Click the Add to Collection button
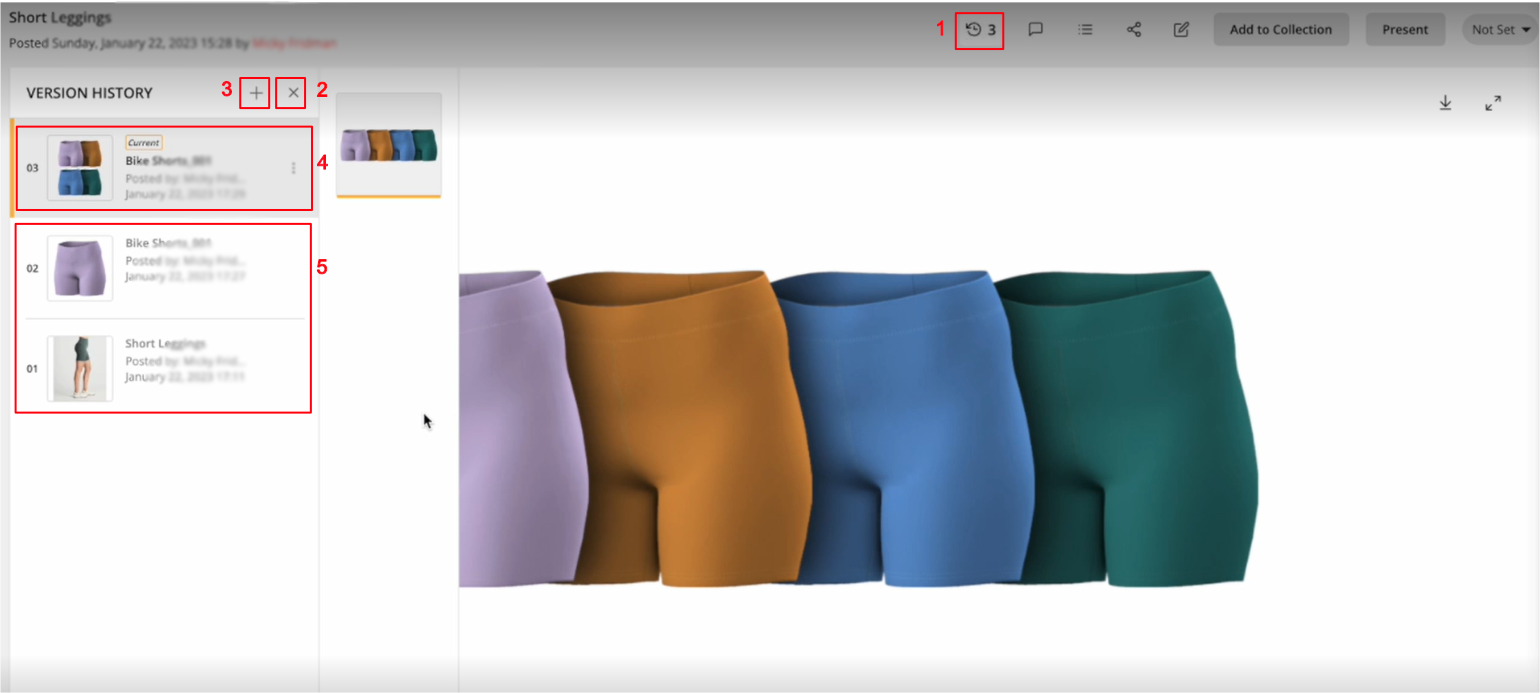 (x=1280, y=30)
